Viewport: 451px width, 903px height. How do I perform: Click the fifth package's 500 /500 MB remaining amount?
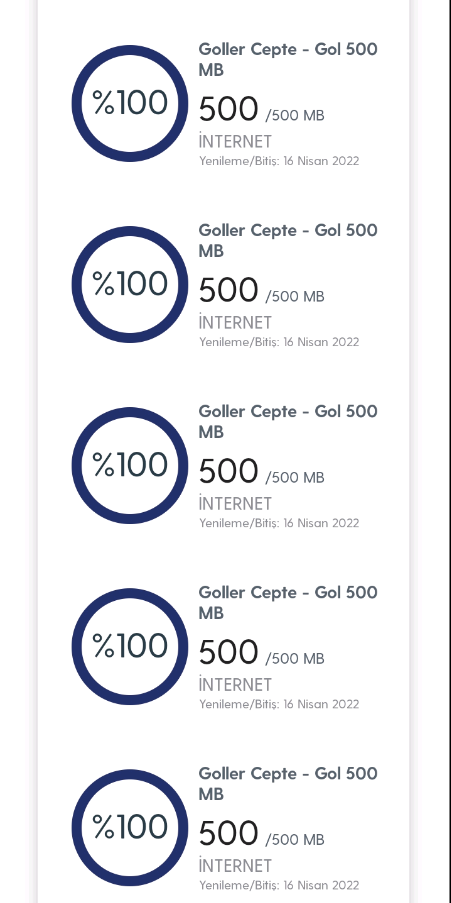(x=261, y=834)
